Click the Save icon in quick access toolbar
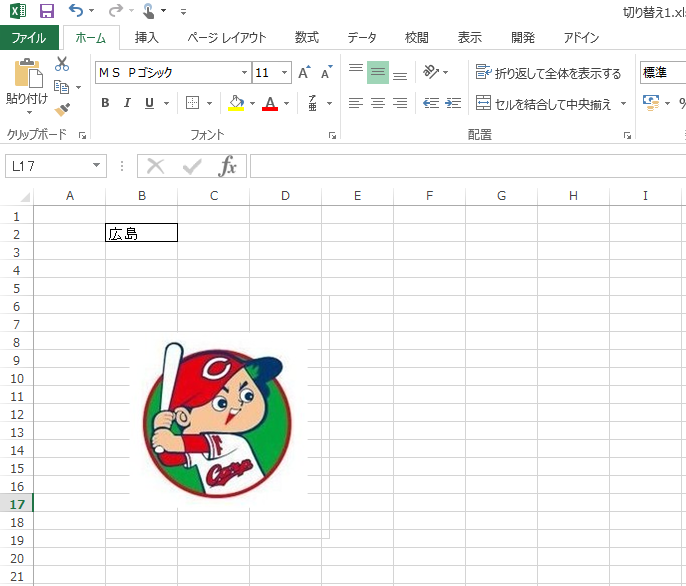This screenshot has width=686, height=586. (x=46, y=11)
